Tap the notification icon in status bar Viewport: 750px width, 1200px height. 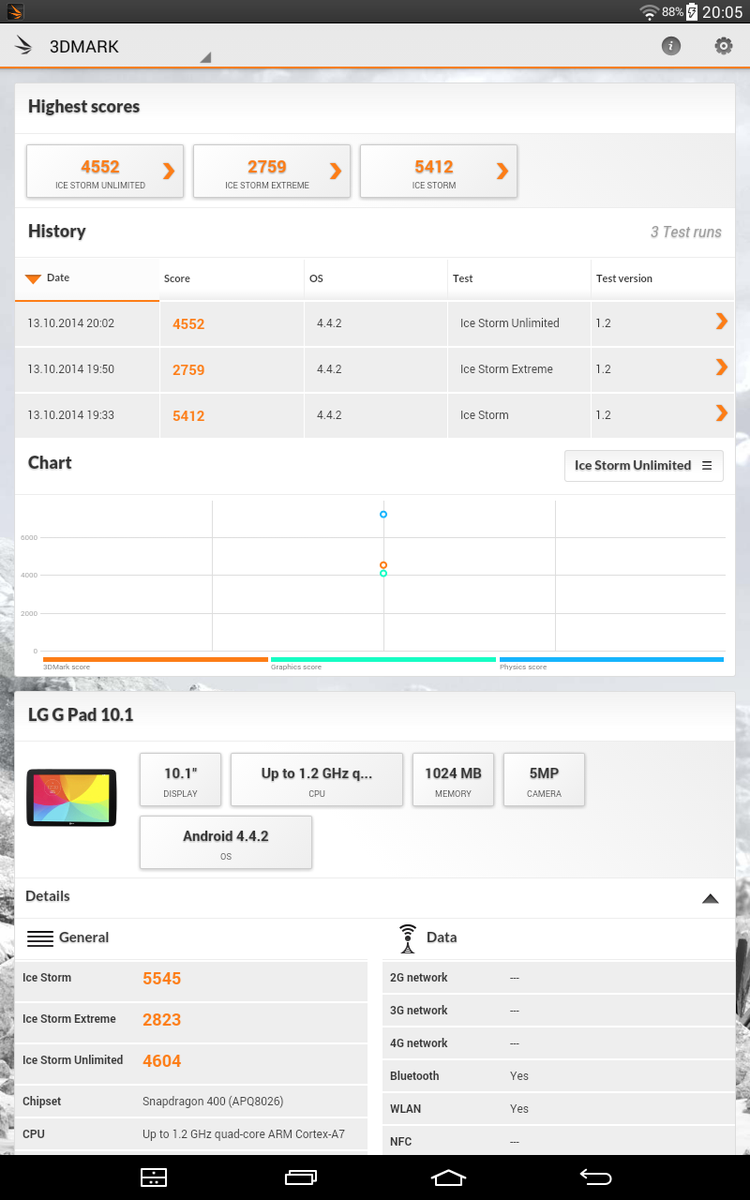click(x=15, y=12)
